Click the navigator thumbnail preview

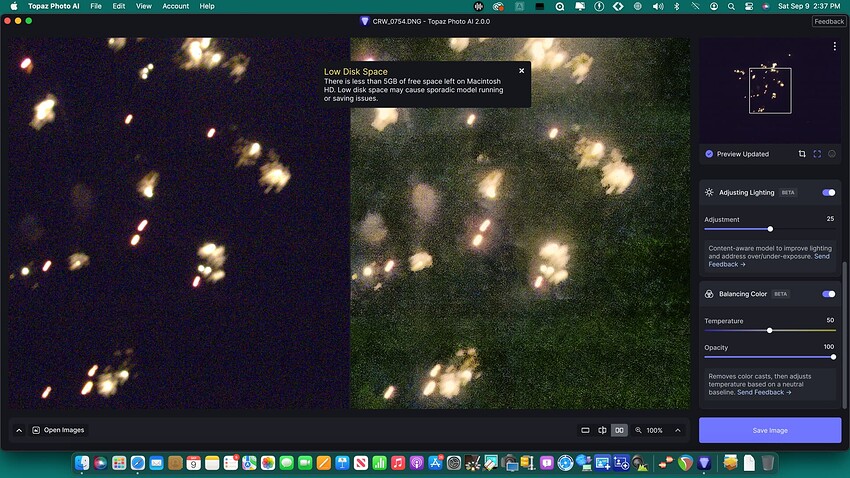(770, 91)
